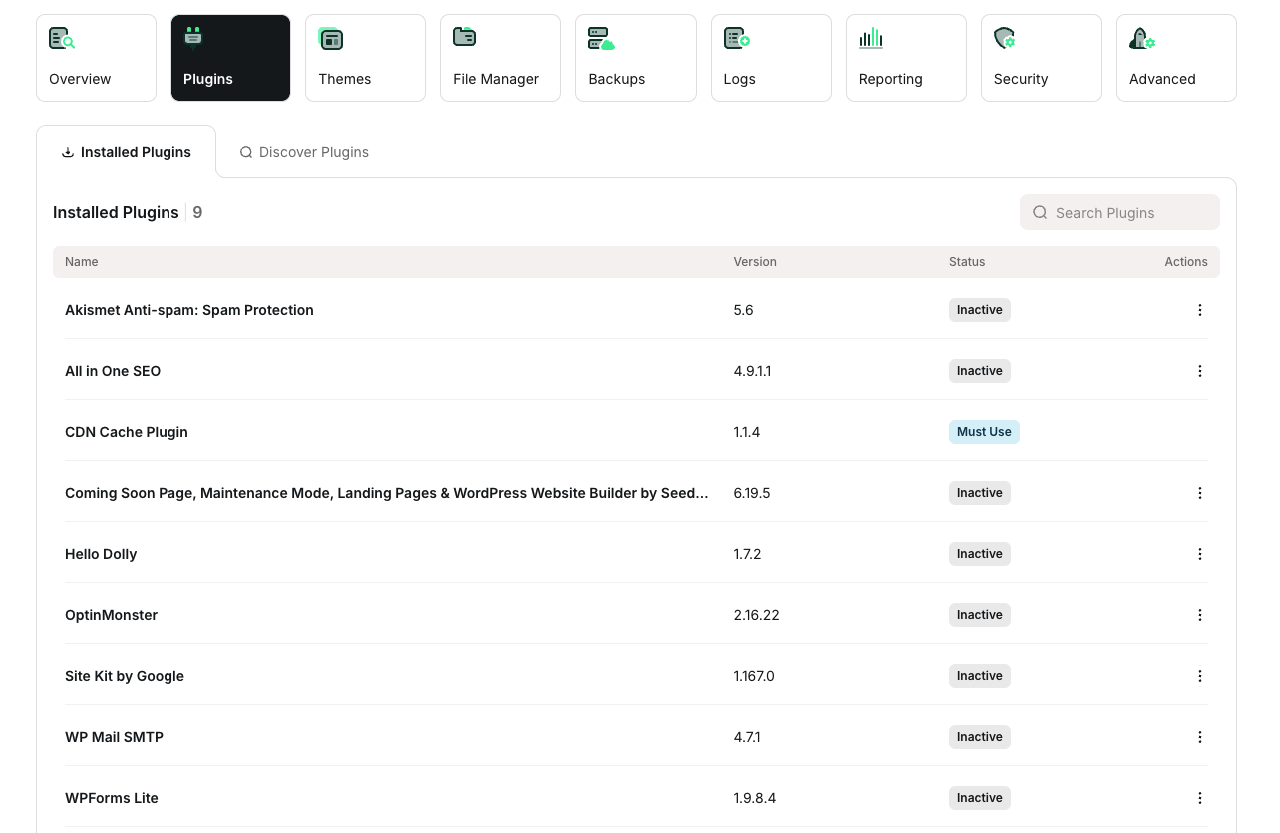This screenshot has height=833, width=1280.
Task: Click the Inactive badge for WPForms Lite
Action: (980, 798)
